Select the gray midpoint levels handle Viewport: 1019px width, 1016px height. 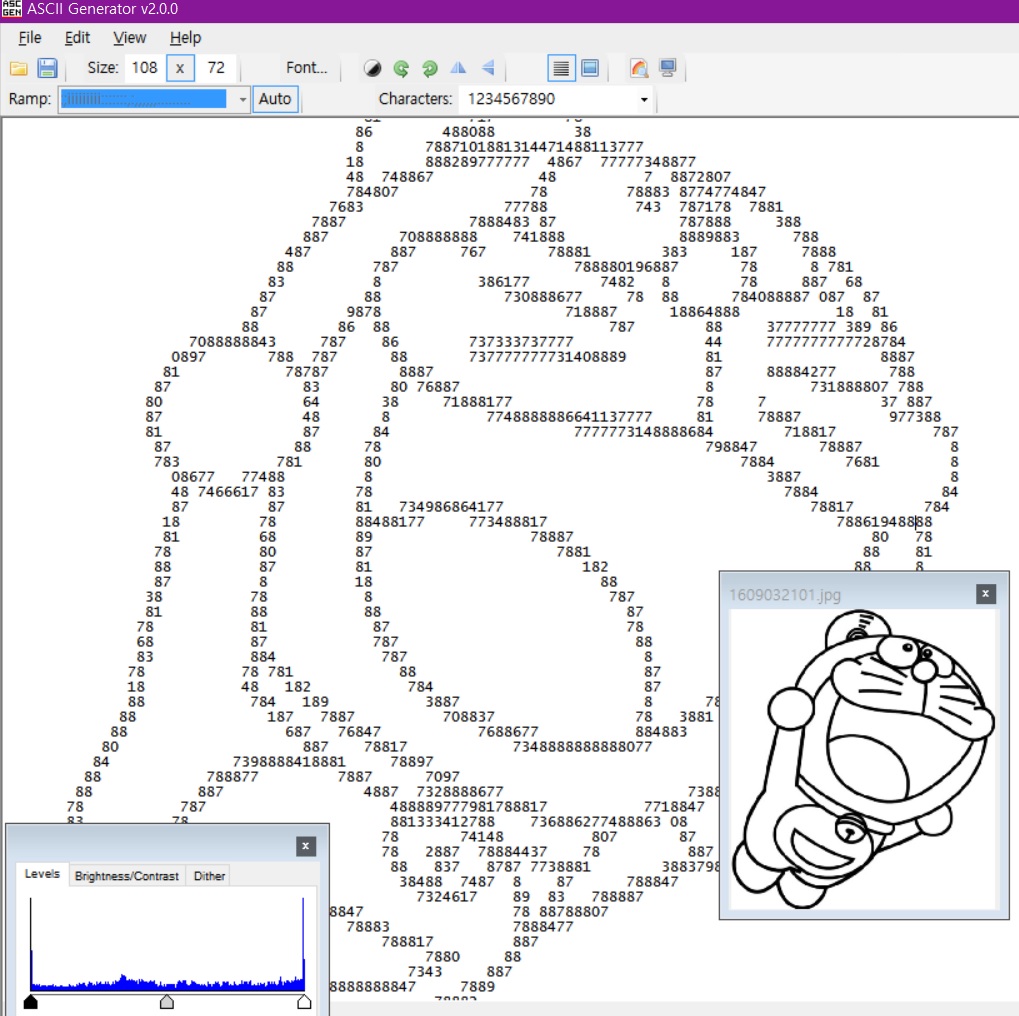[x=167, y=1001]
